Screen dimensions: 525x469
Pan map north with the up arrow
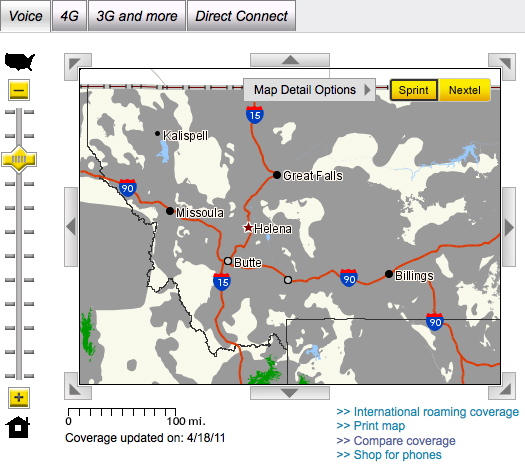tap(290, 60)
